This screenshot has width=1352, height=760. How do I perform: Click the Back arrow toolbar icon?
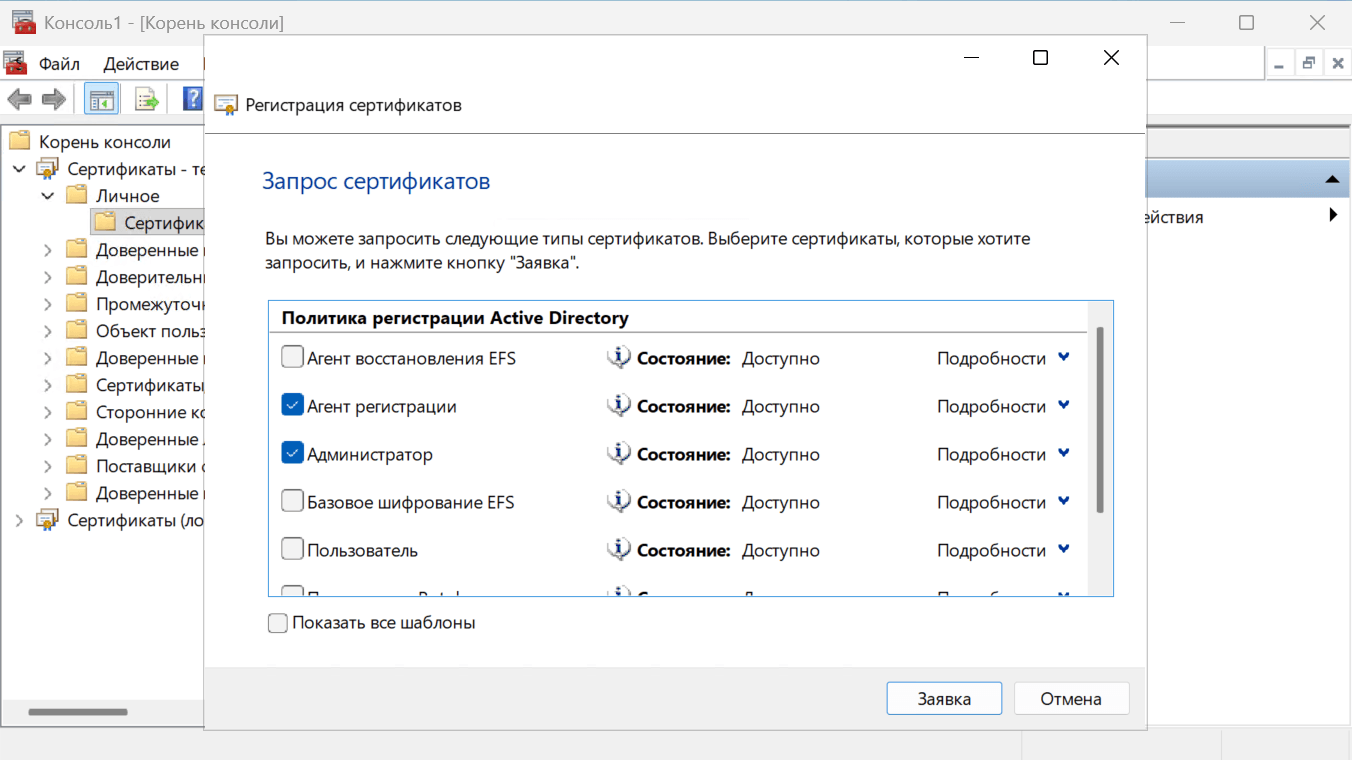point(19,99)
